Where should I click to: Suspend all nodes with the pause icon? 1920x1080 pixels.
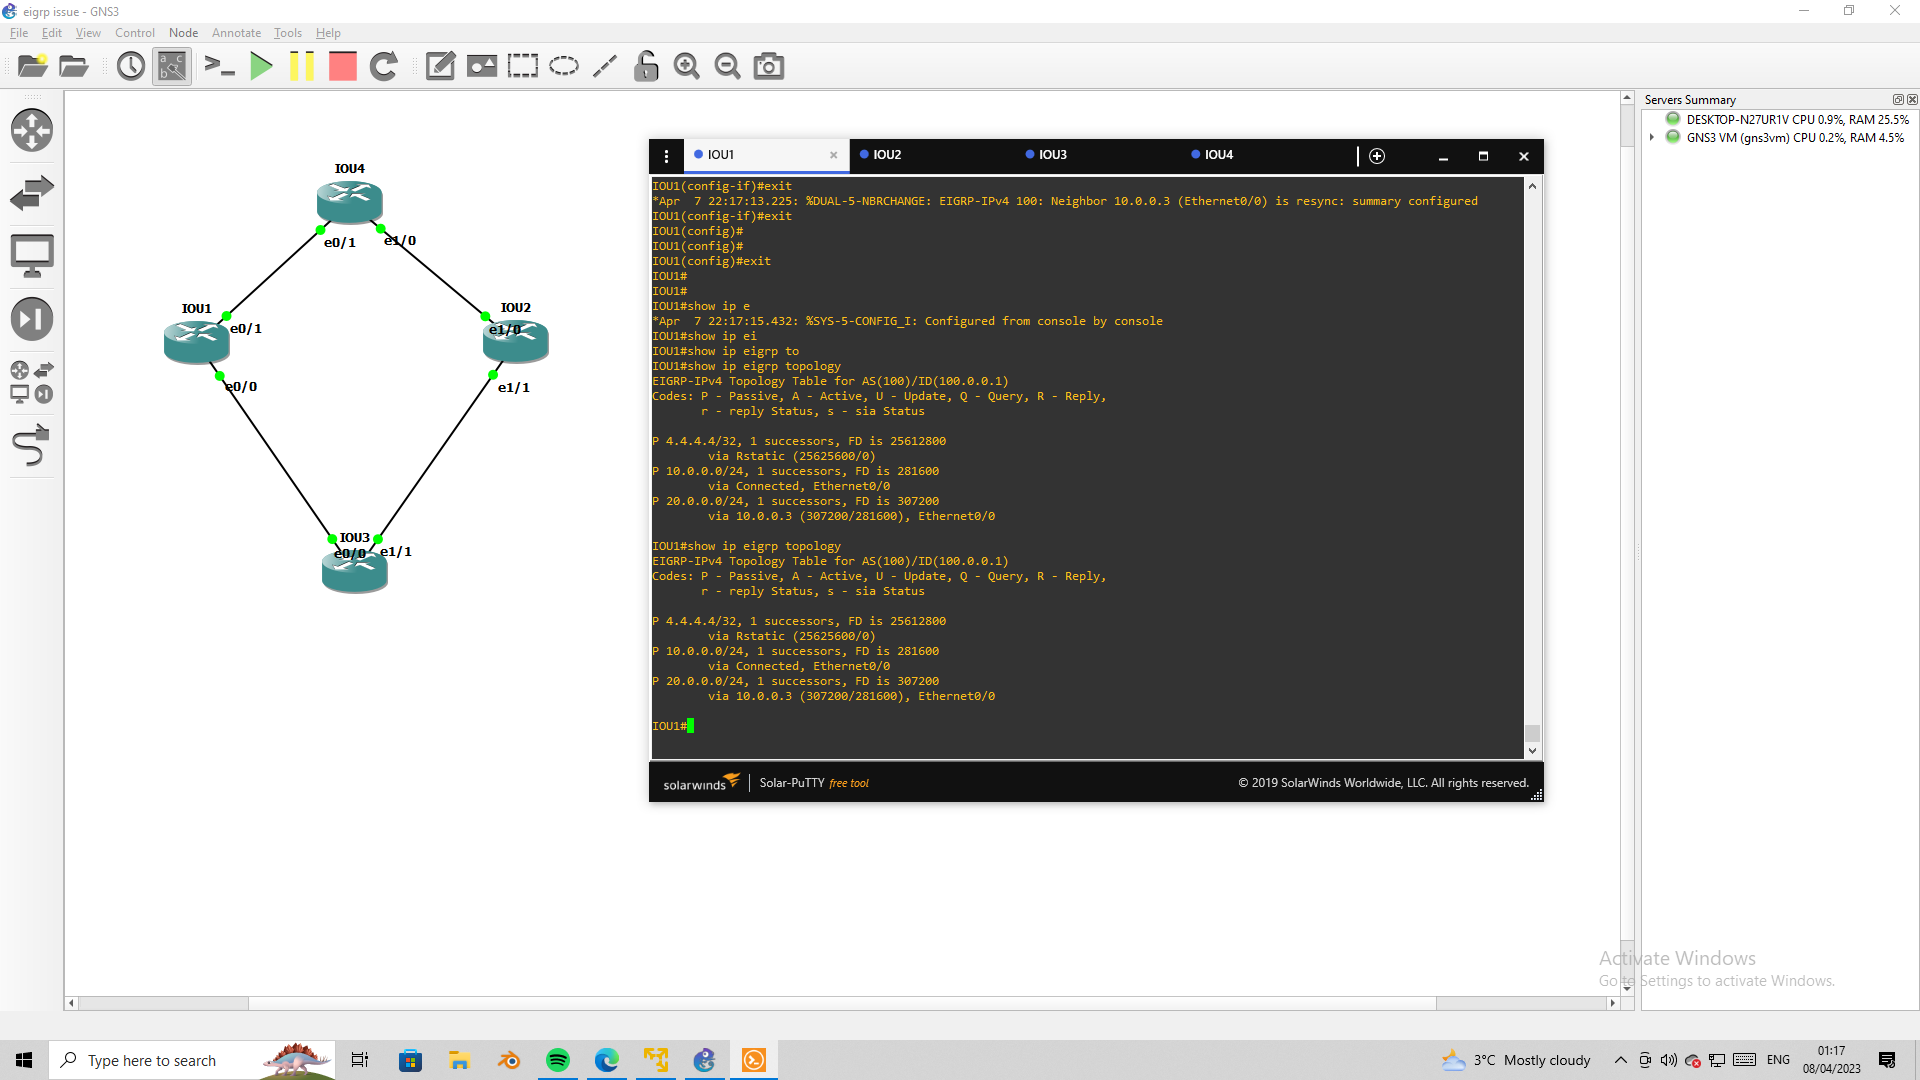(x=302, y=66)
